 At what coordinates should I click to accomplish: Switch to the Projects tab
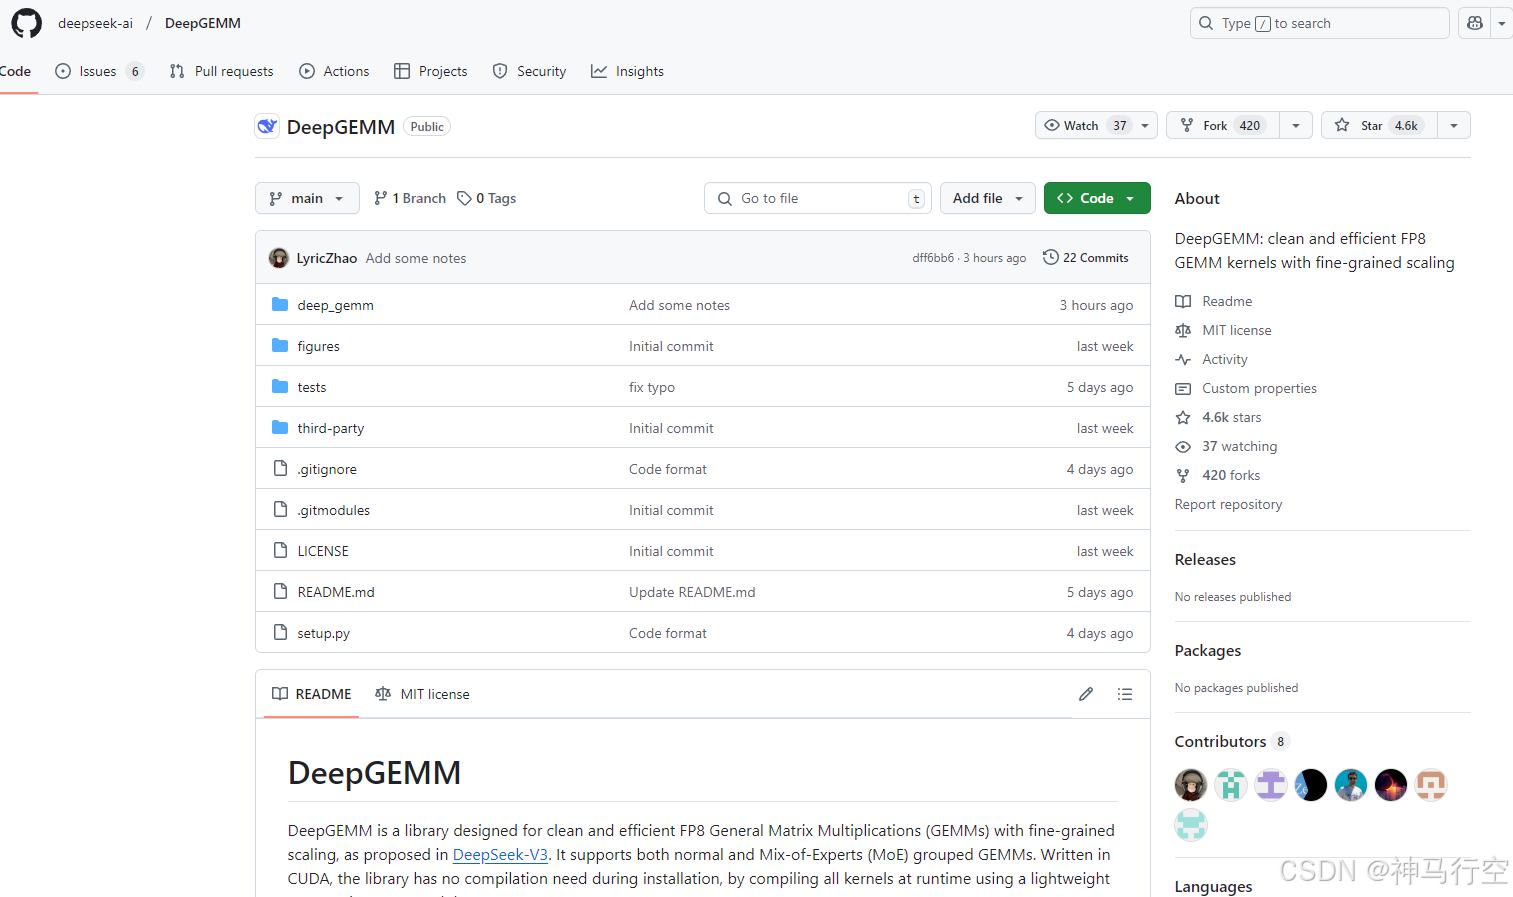[x=431, y=71]
